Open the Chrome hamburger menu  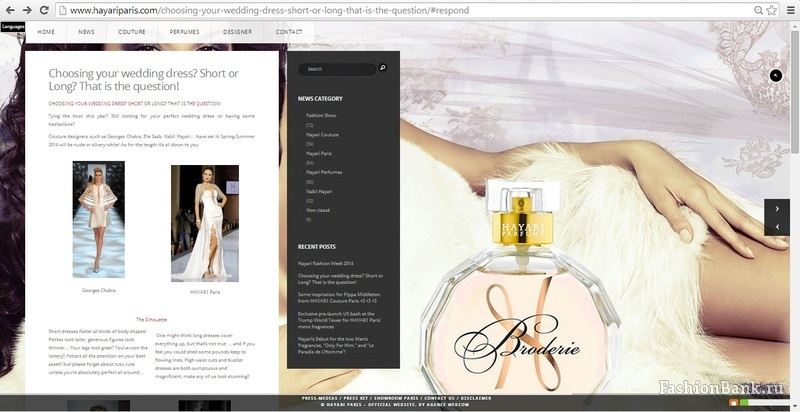(x=790, y=10)
